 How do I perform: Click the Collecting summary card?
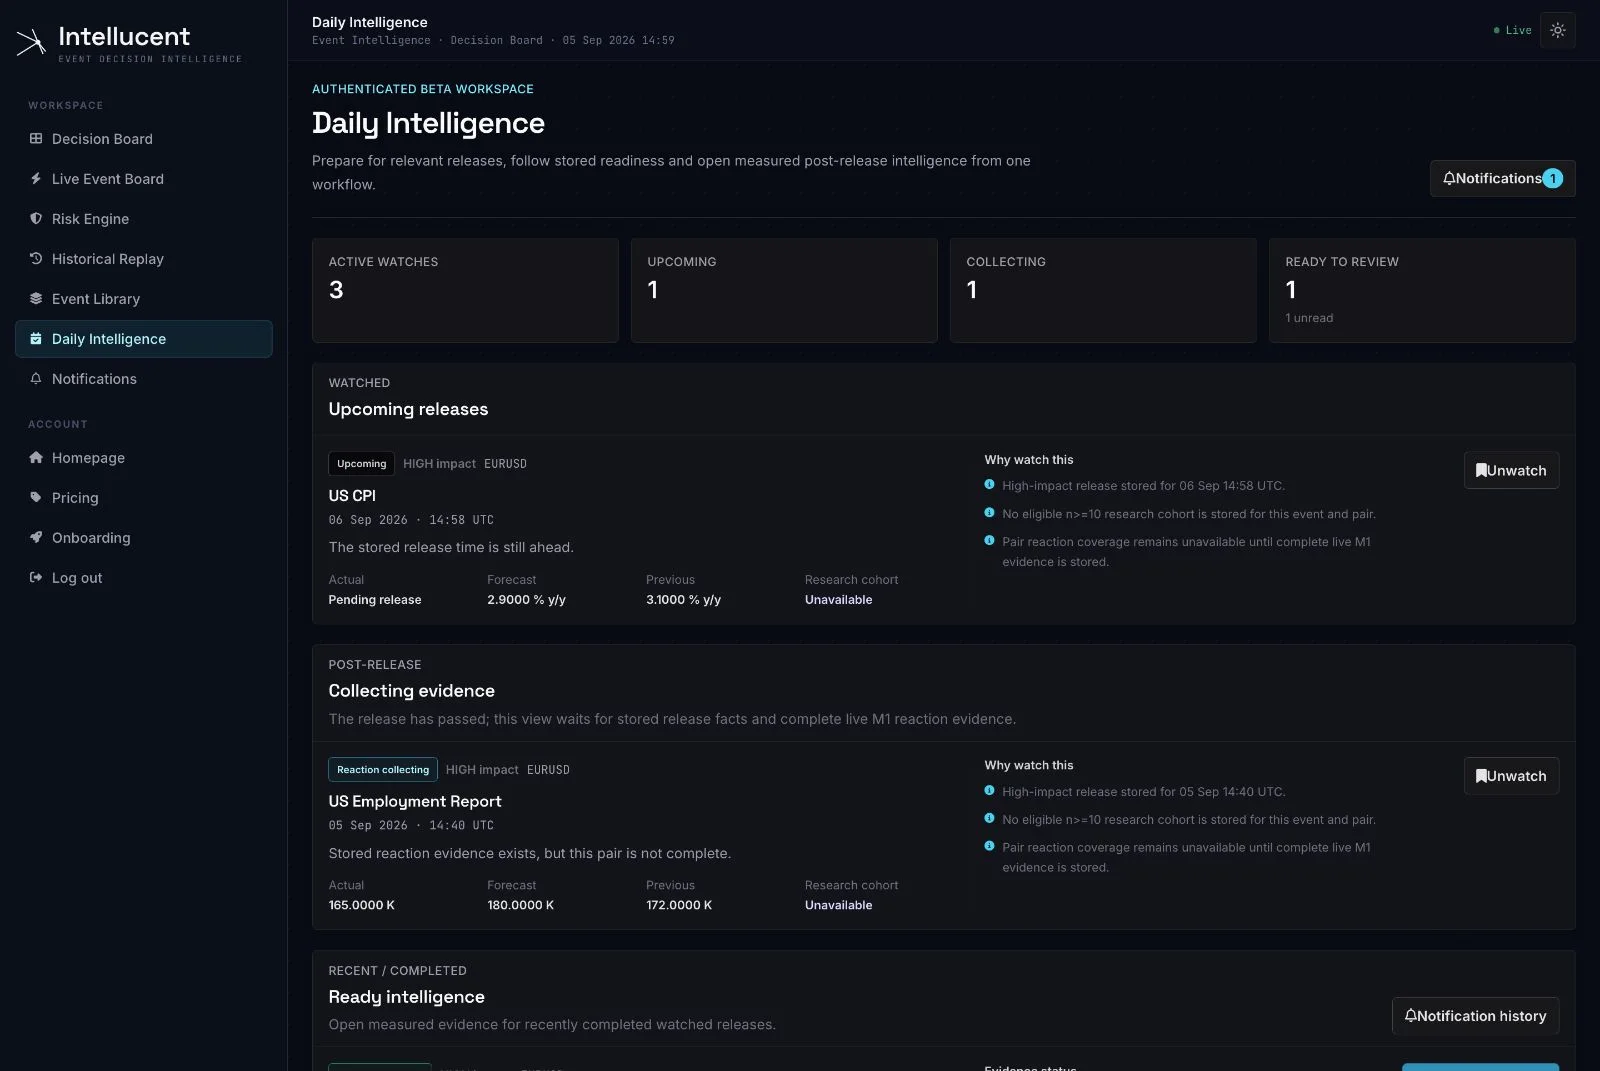[1103, 290]
